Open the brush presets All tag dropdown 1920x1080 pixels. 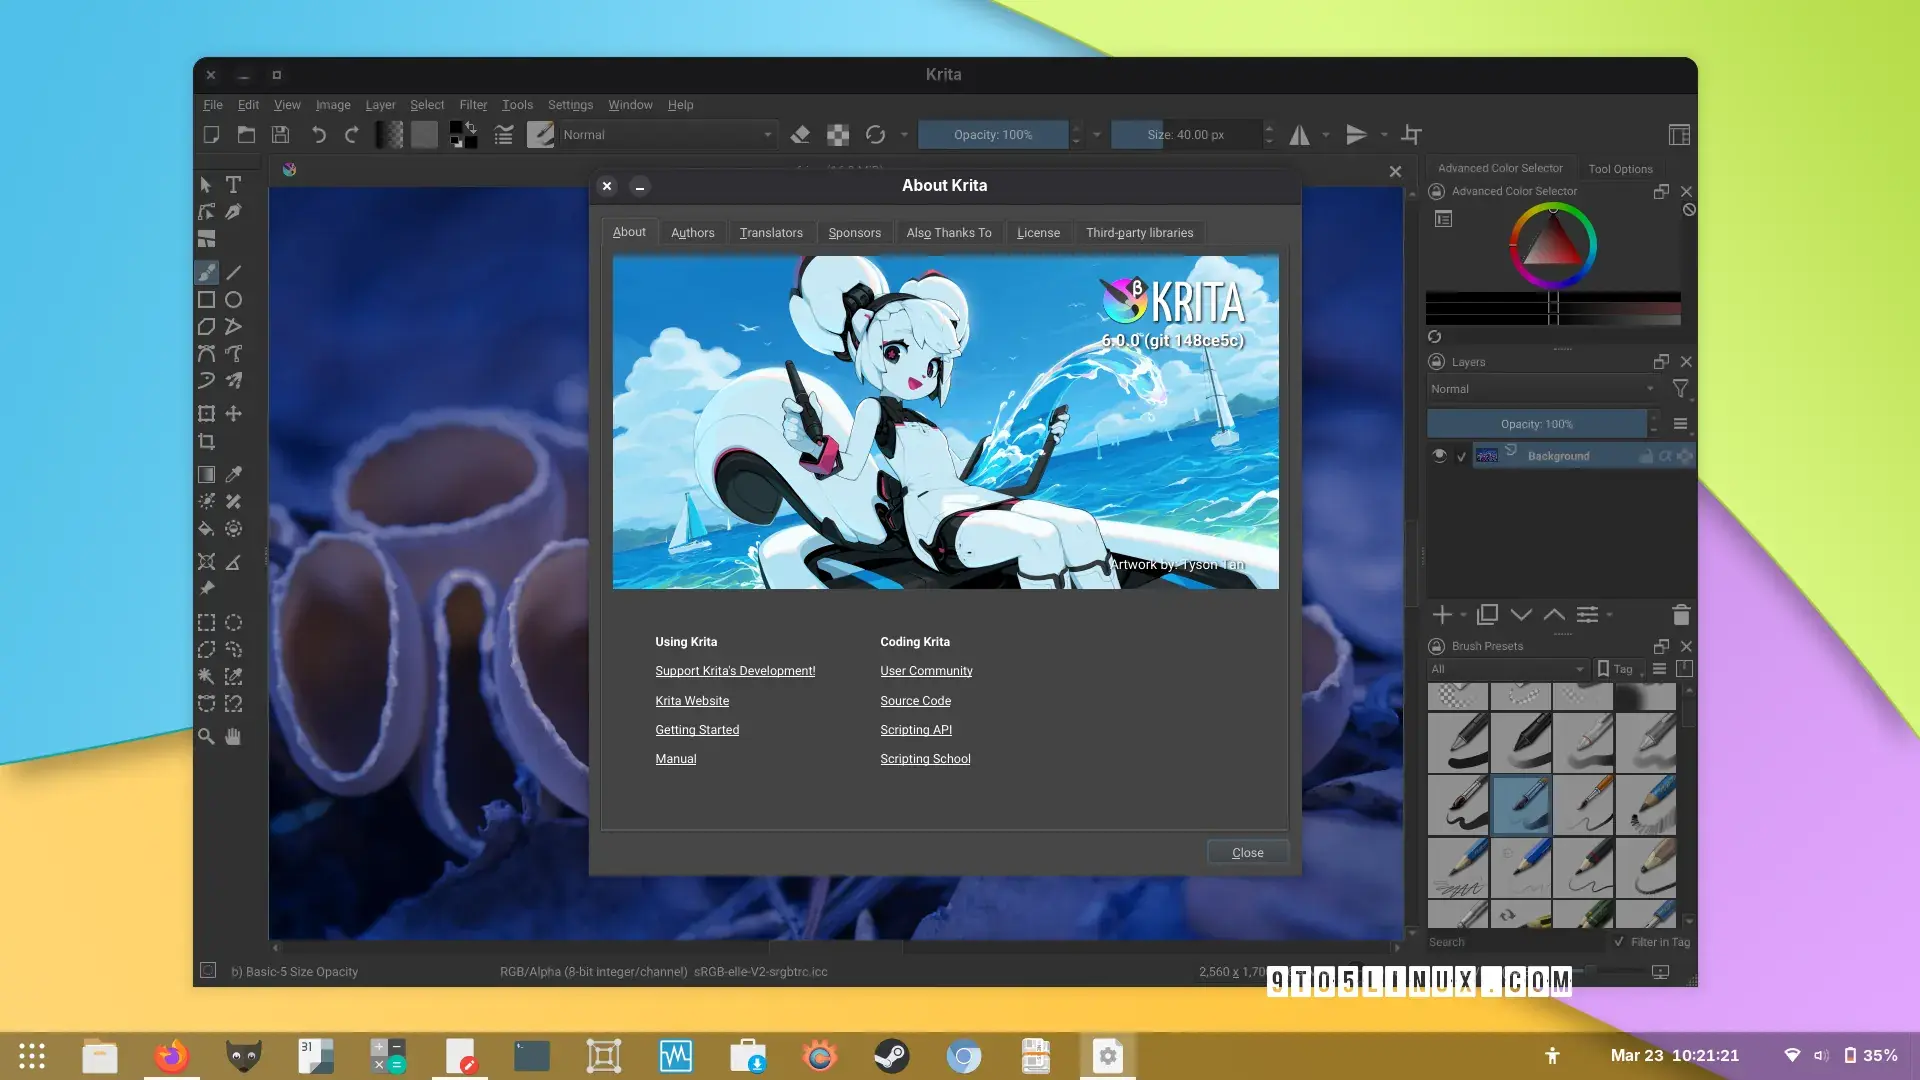[1507, 669]
